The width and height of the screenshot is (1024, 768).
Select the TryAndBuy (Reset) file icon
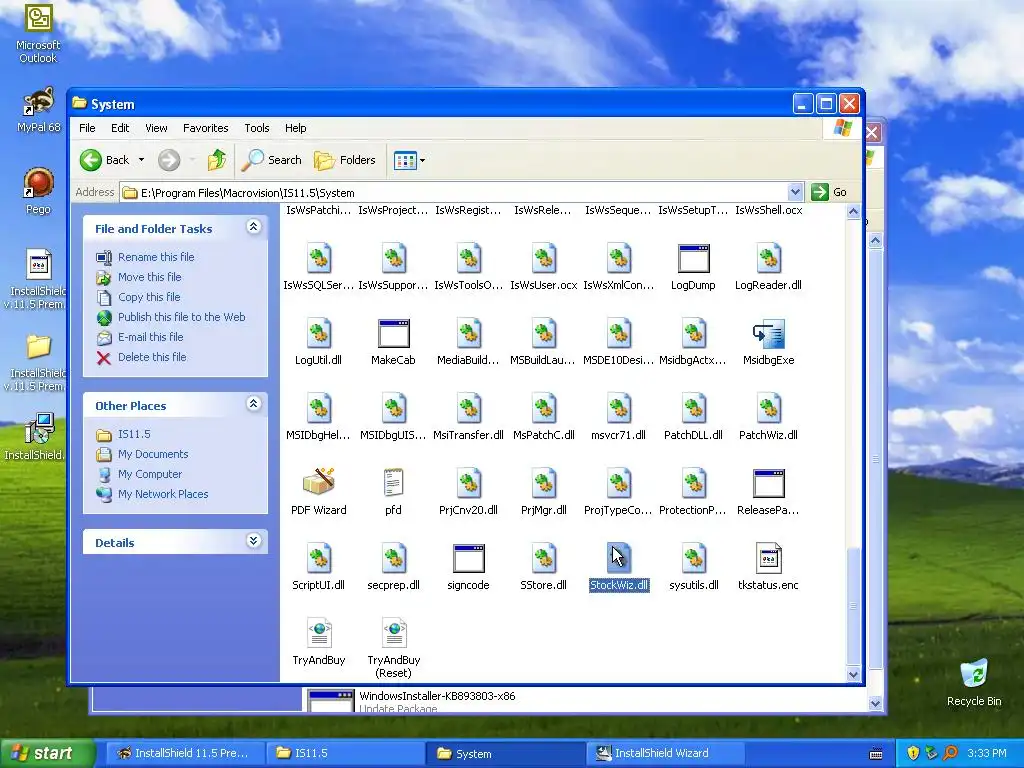point(393,633)
